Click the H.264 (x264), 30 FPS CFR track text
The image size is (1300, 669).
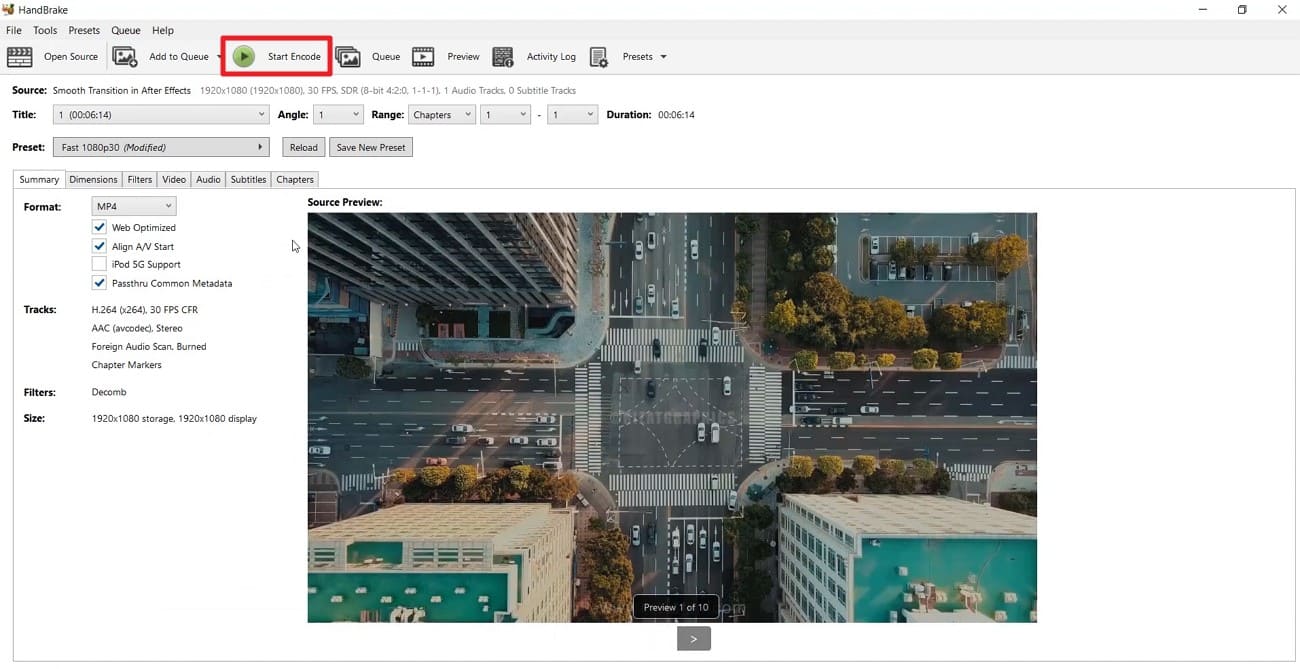145,310
